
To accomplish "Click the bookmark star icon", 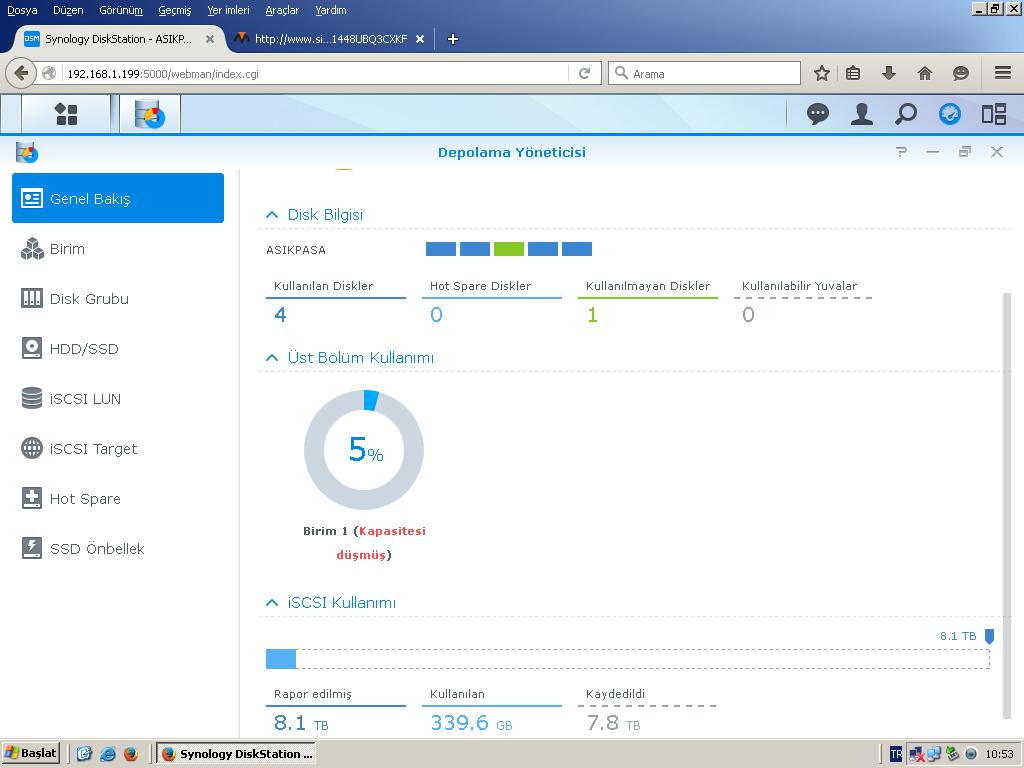I will (821, 73).
